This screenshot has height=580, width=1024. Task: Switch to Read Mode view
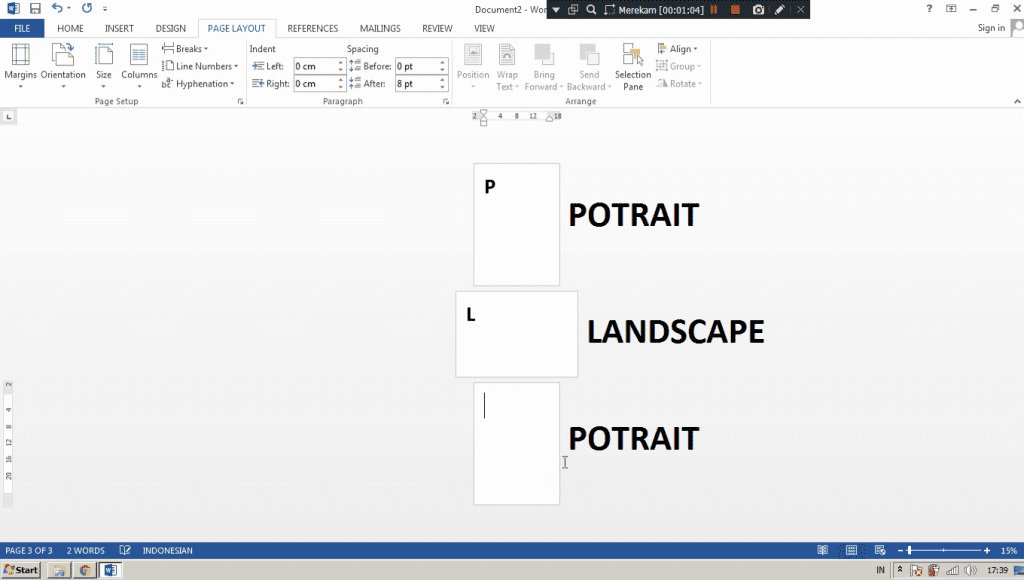pyautogui.click(x=822, y=550)
